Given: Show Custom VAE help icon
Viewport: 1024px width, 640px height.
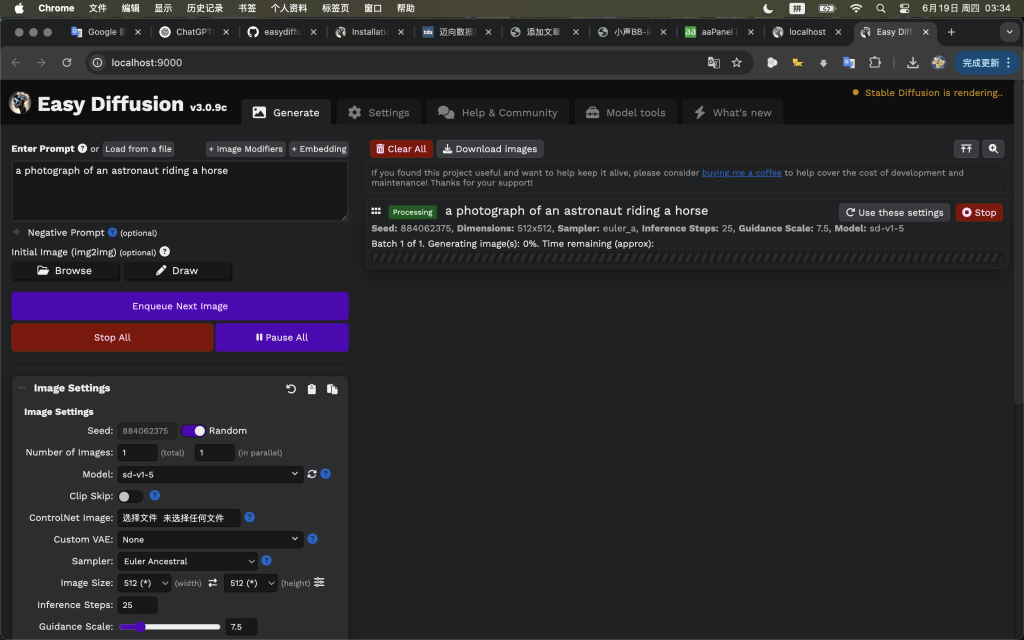Looking at the screenshot, I should [x=312, y=539].
